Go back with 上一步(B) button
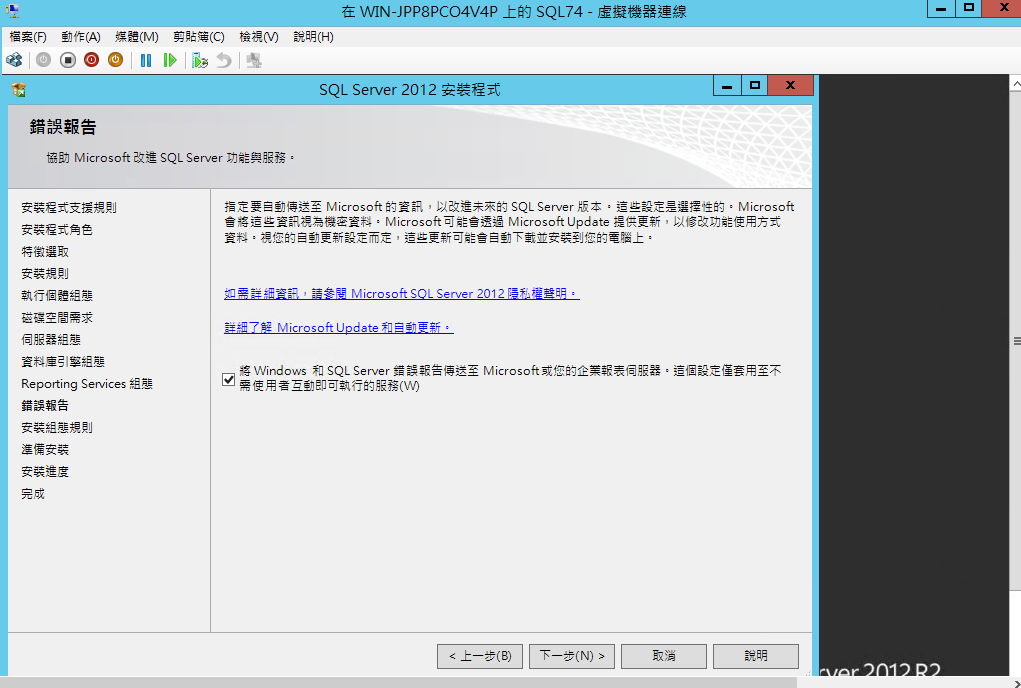 (480, 656)
